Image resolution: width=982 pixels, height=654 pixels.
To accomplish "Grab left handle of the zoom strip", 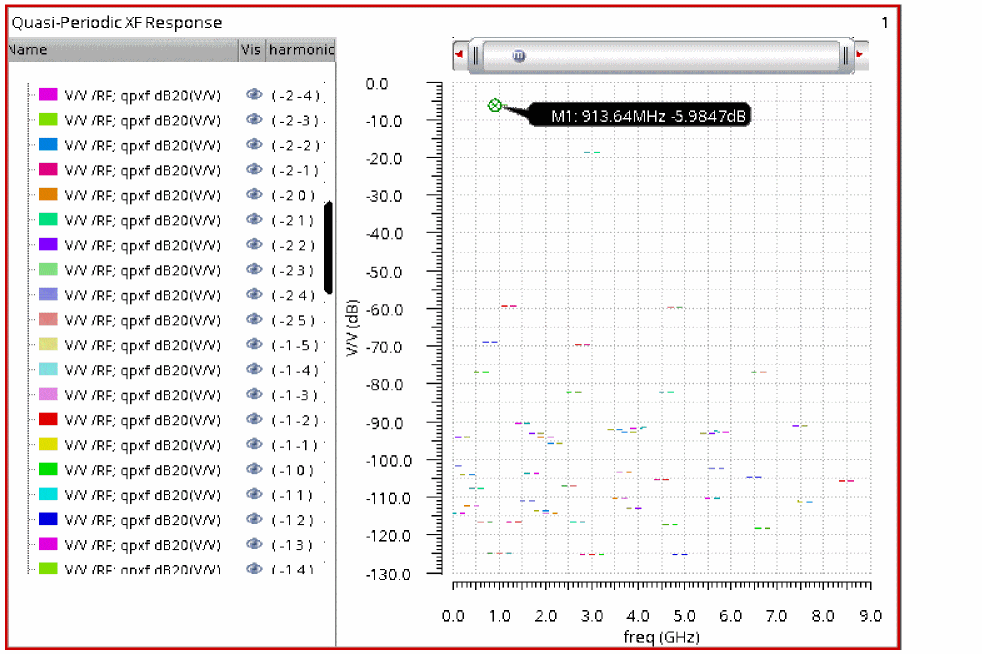I will [477, 56].
